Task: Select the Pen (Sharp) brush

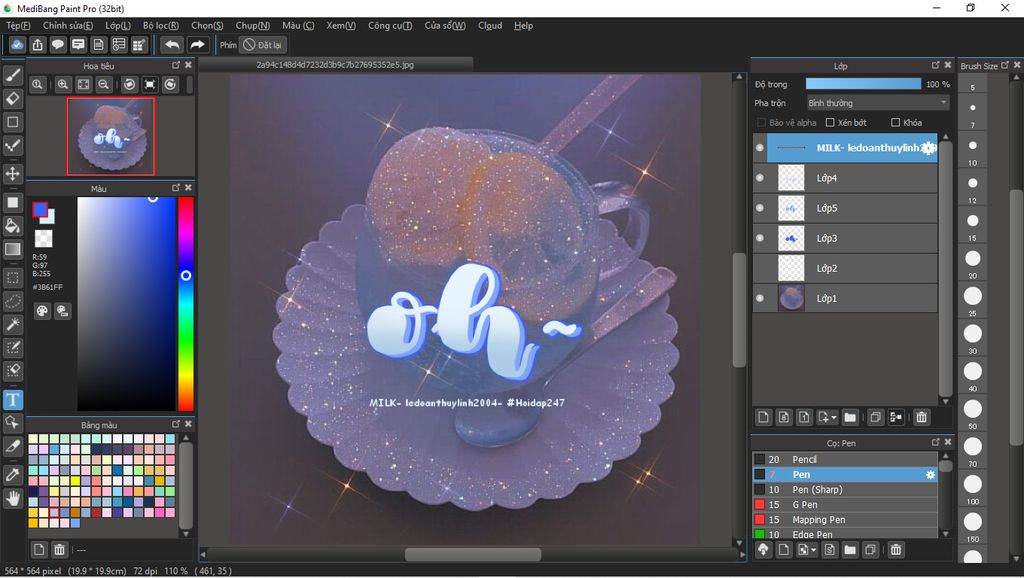Action: [x=845, y=489]
